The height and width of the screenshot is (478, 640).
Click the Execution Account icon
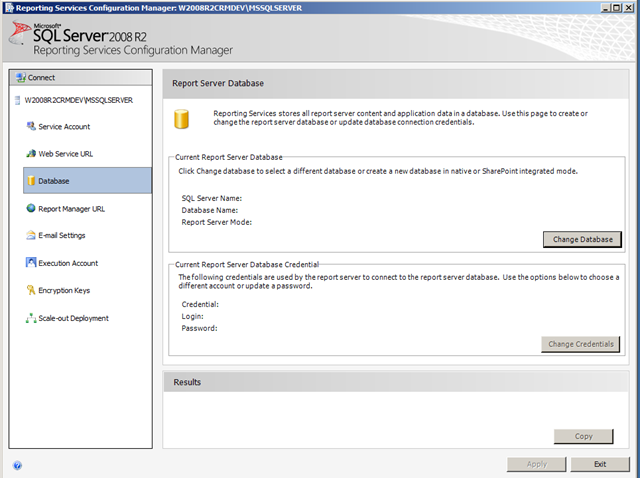click(31, 262)
